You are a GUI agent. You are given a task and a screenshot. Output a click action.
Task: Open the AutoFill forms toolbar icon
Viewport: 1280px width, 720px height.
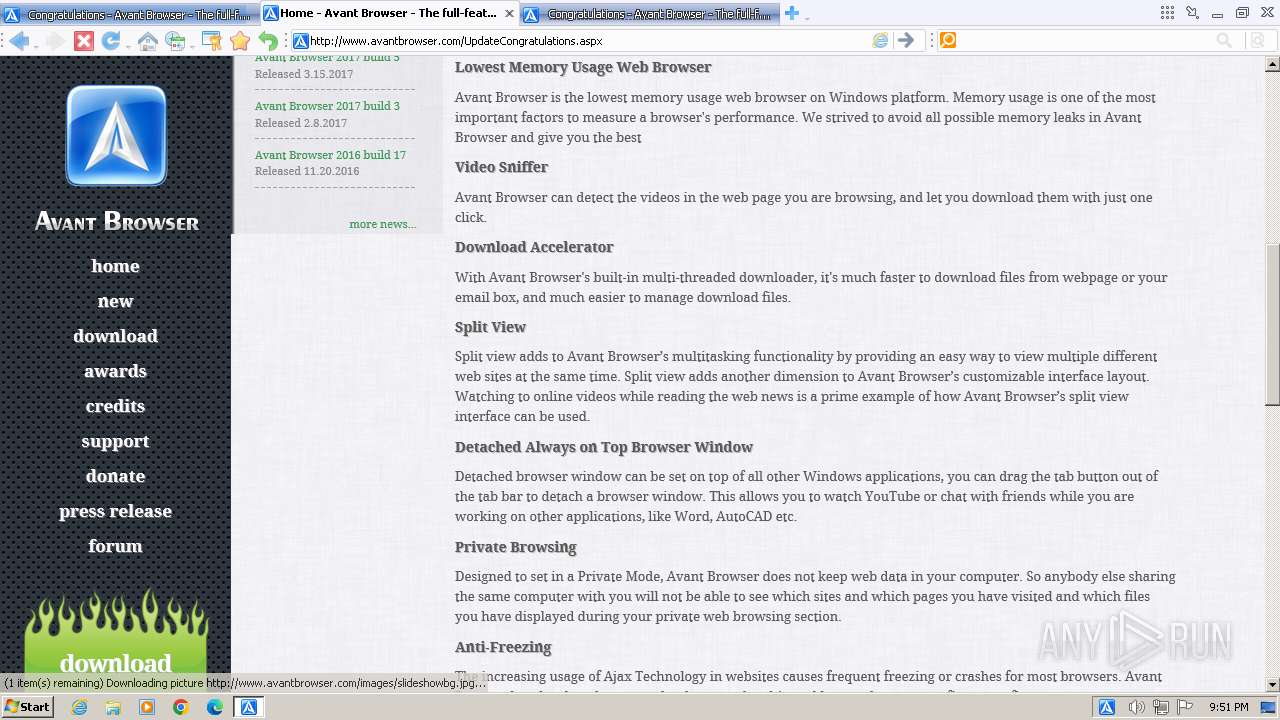coord(212,41)
